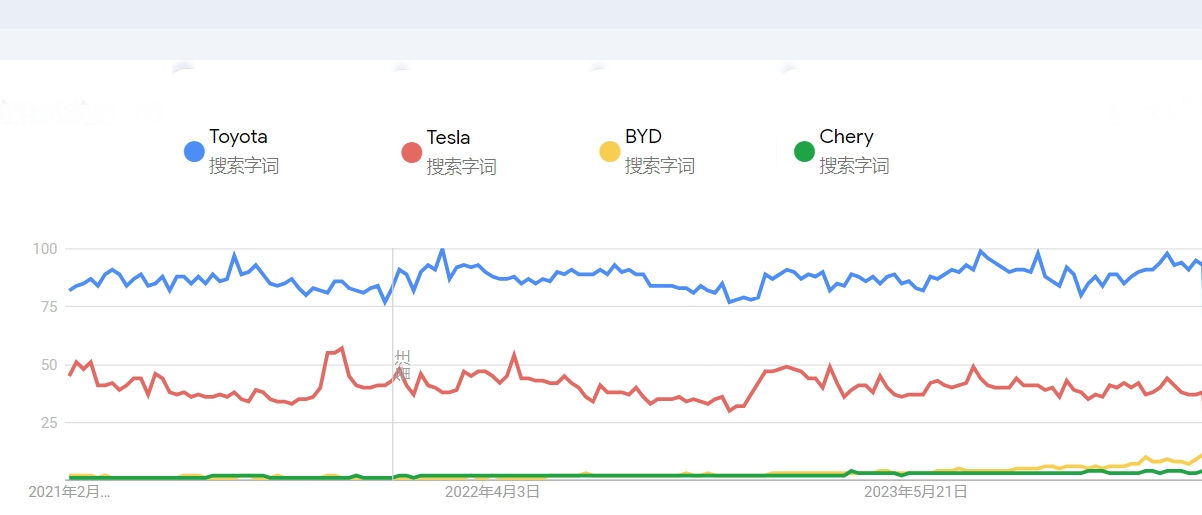Click the note marker on the vertical line
This screenshot has width=1202, height=515.
pyautogui.click(x=403, y=365)
